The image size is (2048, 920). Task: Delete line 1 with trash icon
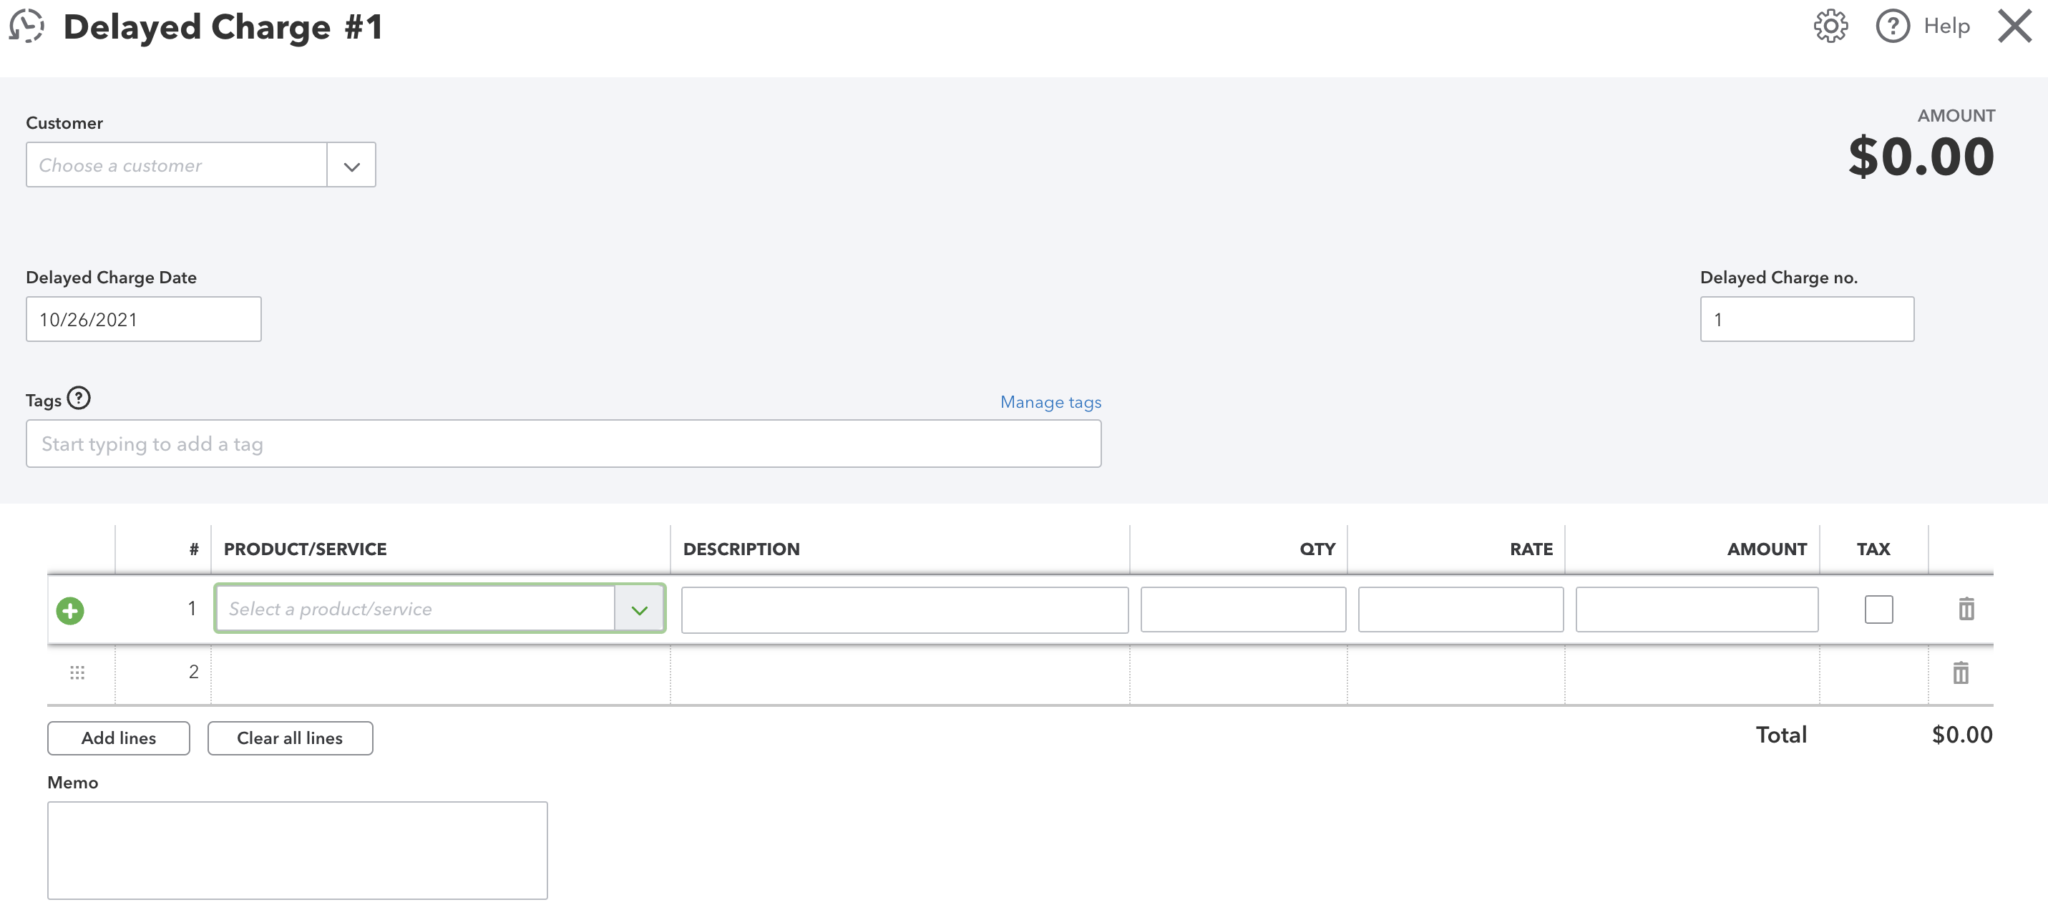[x=1966, y=608]
